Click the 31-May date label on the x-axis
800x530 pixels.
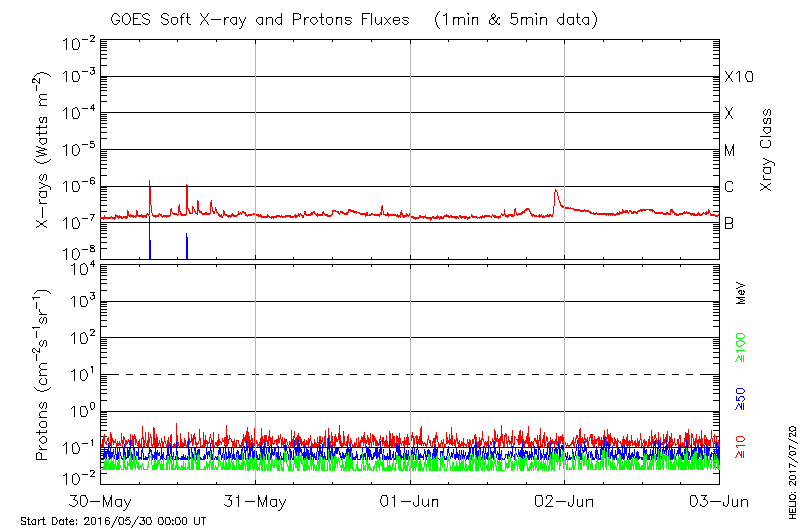pos(255,501)
